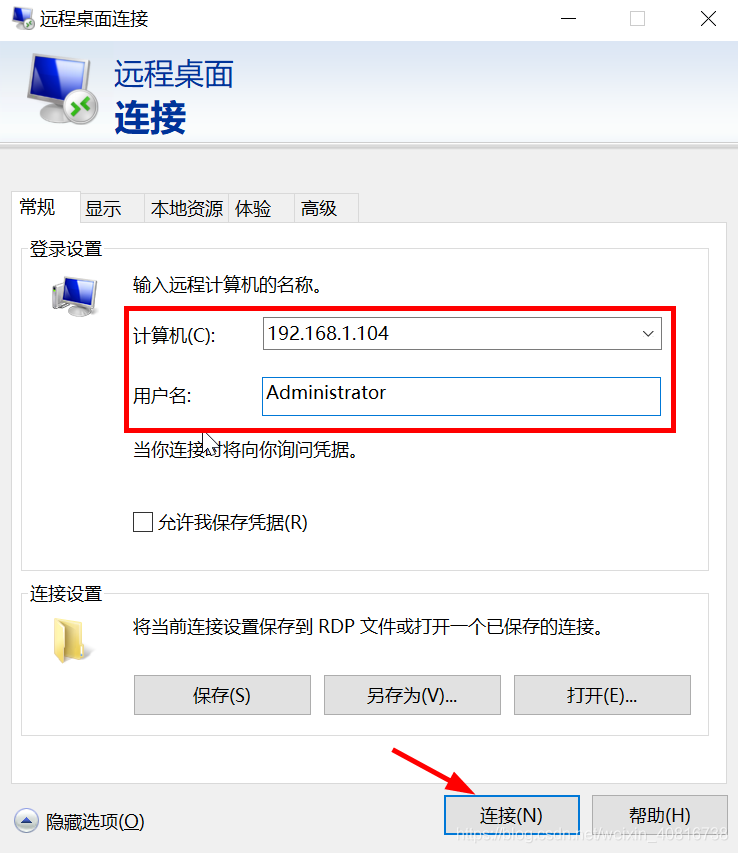Click the 帮助(H) button
This screenshot has height=853, width=738.
tap(660, 815)
